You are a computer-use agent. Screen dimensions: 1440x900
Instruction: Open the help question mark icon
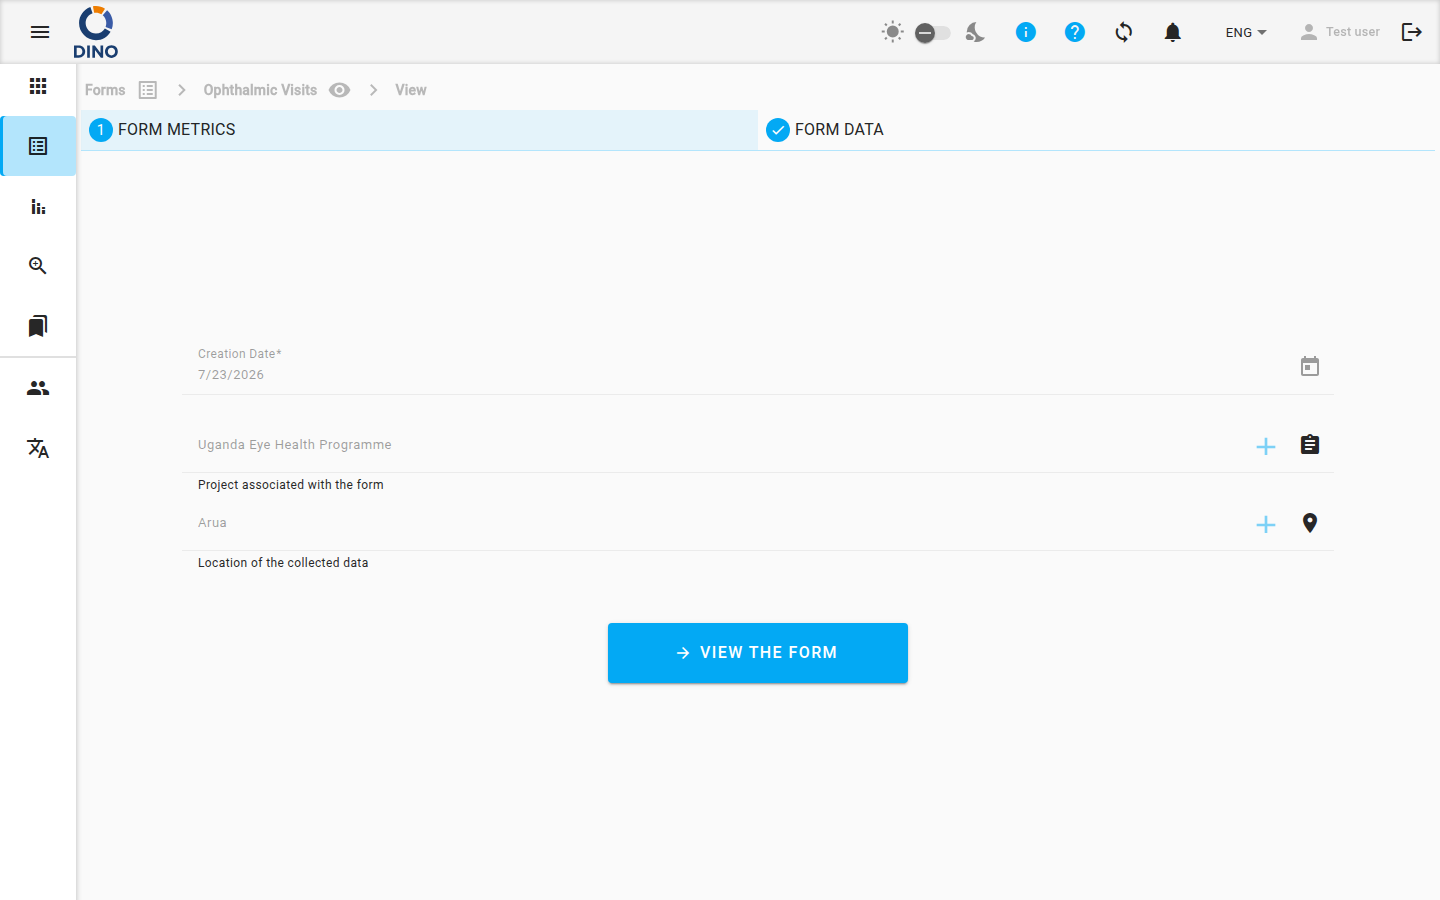tap(1075, 32)
